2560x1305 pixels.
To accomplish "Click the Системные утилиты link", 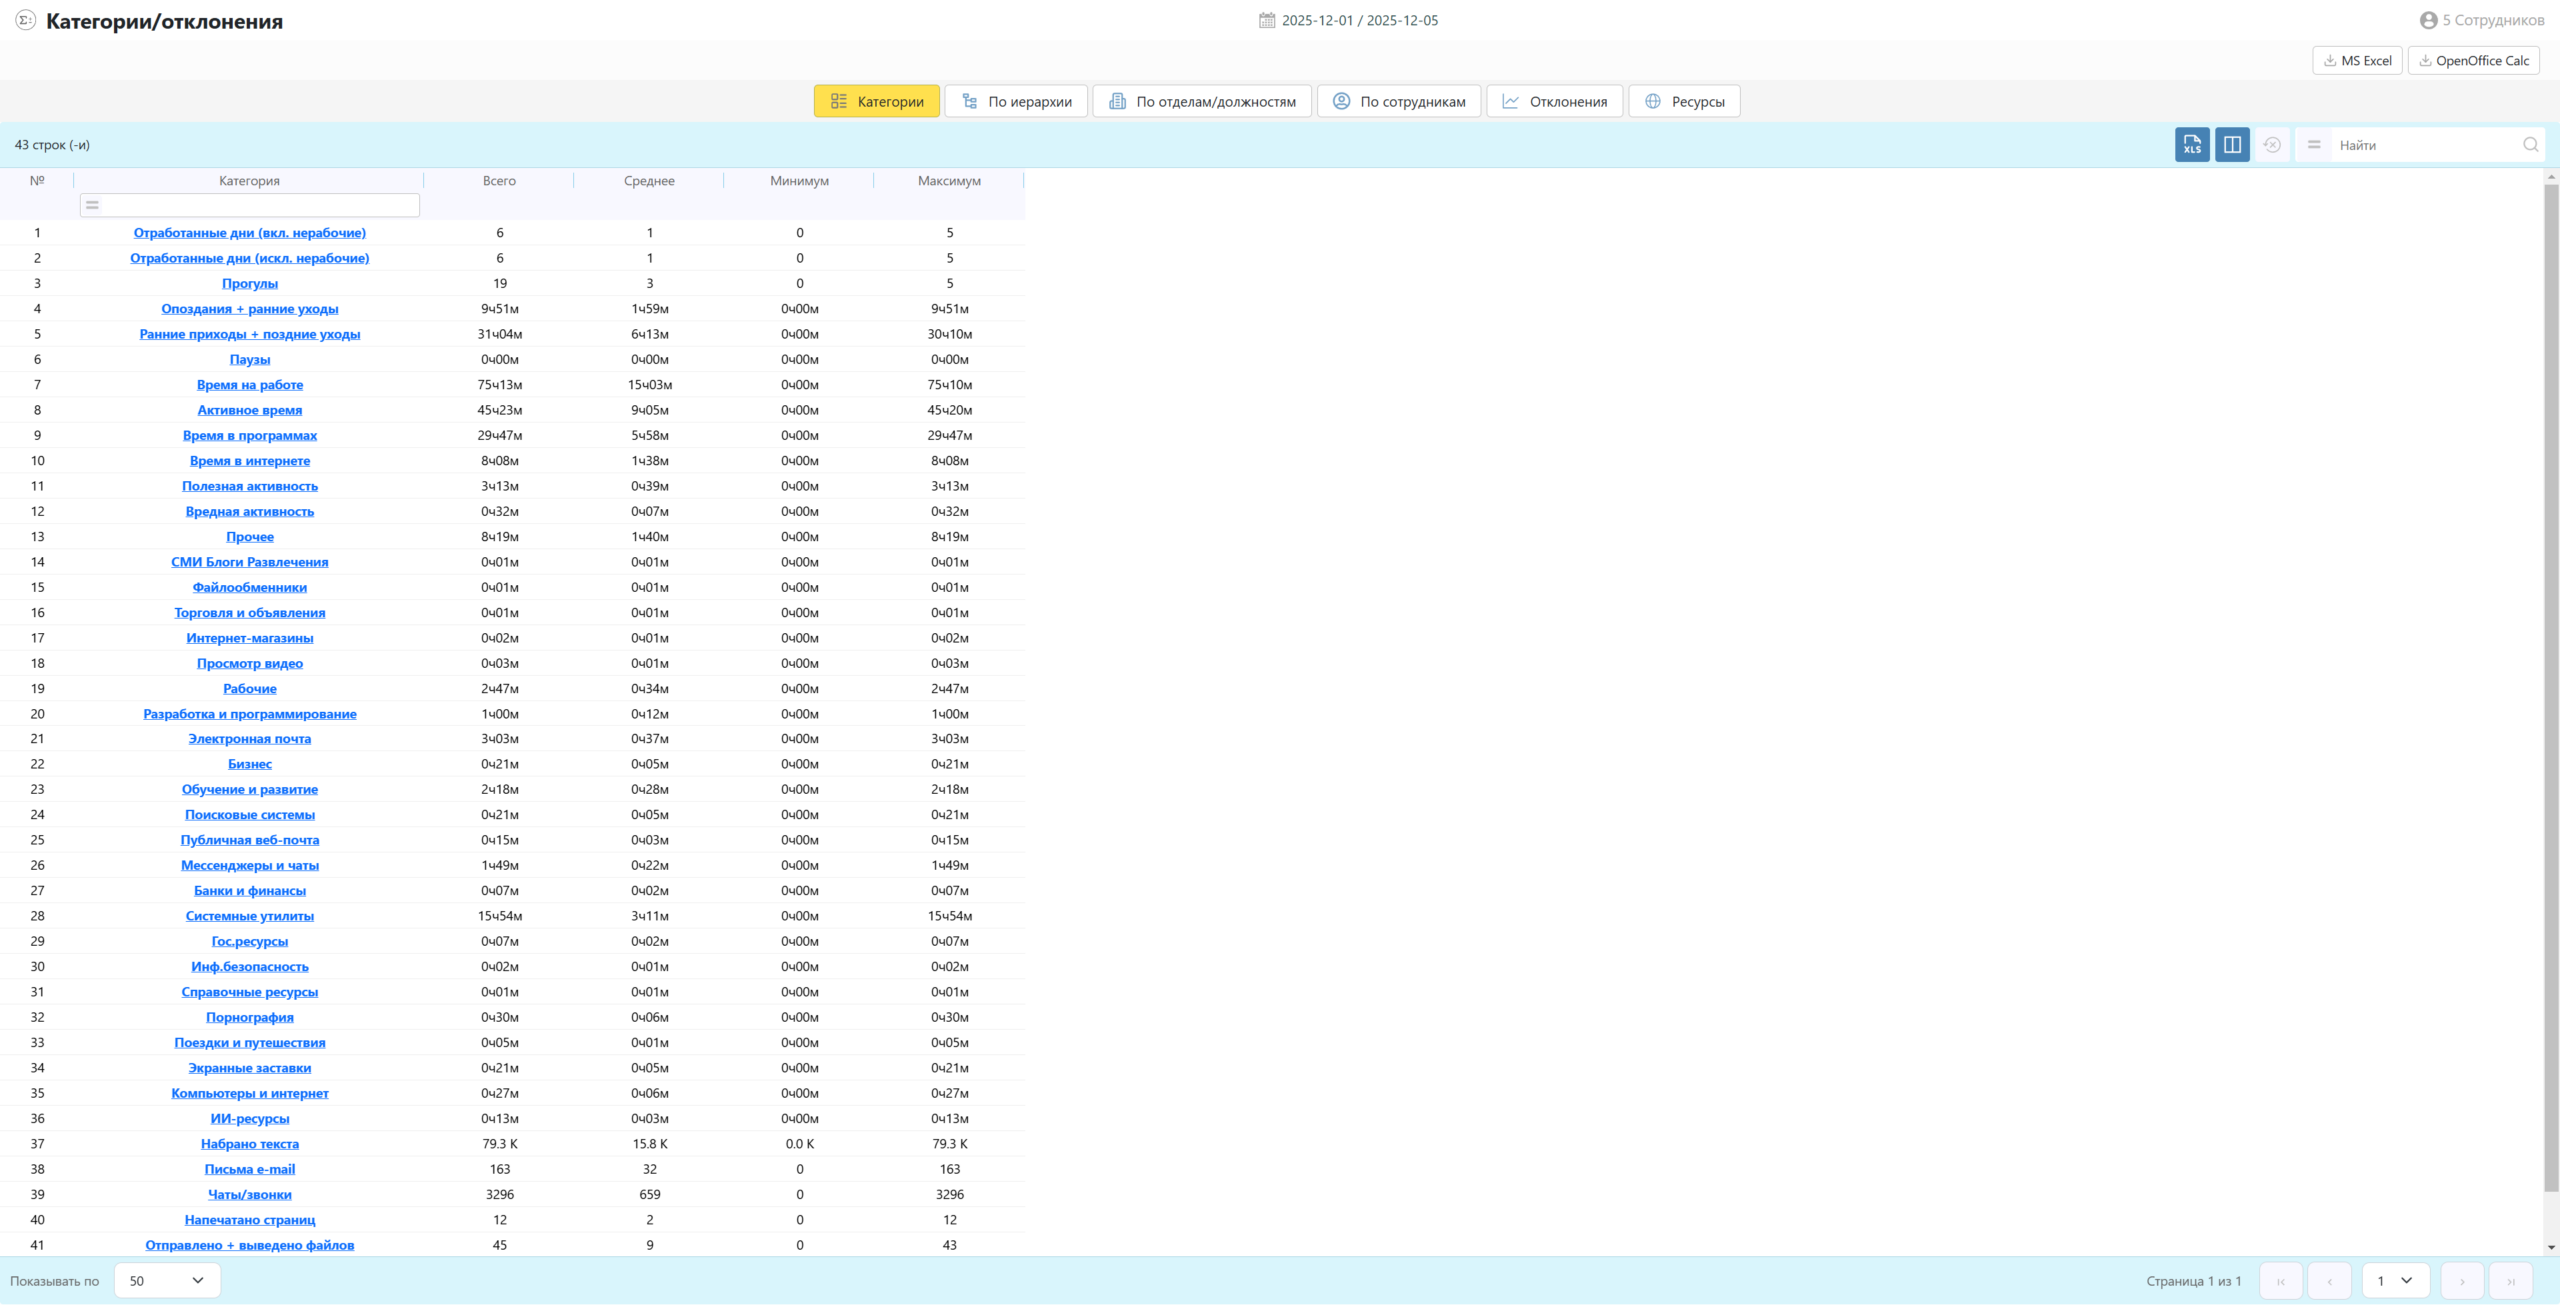I will pos(250,916).
